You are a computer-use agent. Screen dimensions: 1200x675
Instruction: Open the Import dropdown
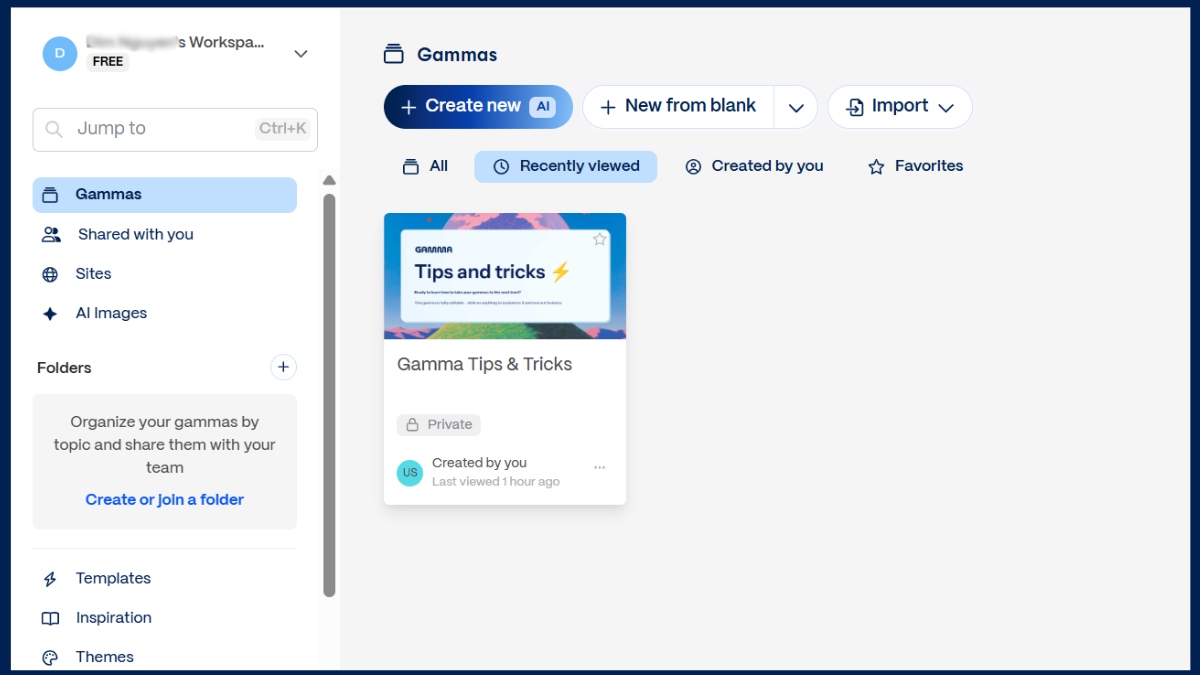900,107
